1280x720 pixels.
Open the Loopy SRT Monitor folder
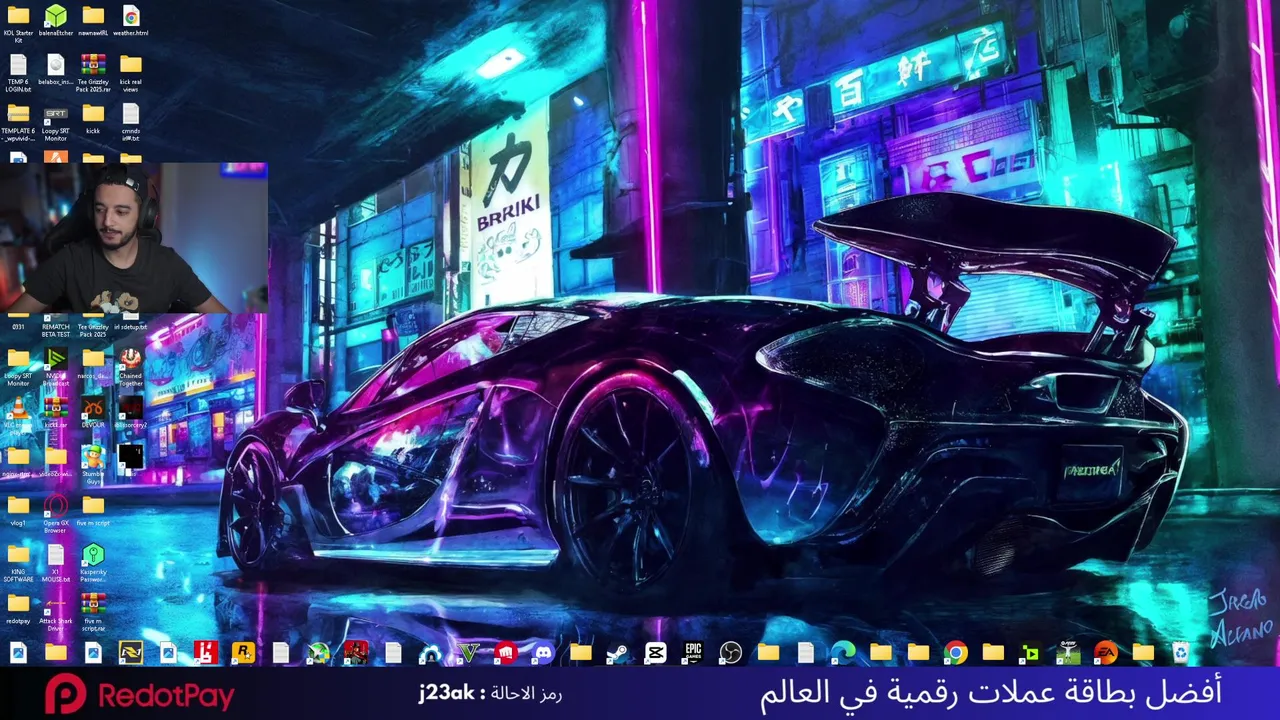18,366
